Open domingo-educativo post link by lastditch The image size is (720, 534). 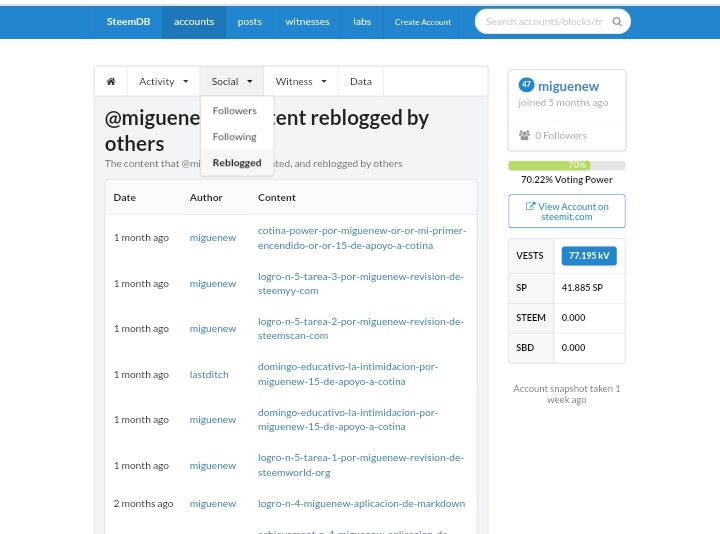click(348, 374)
